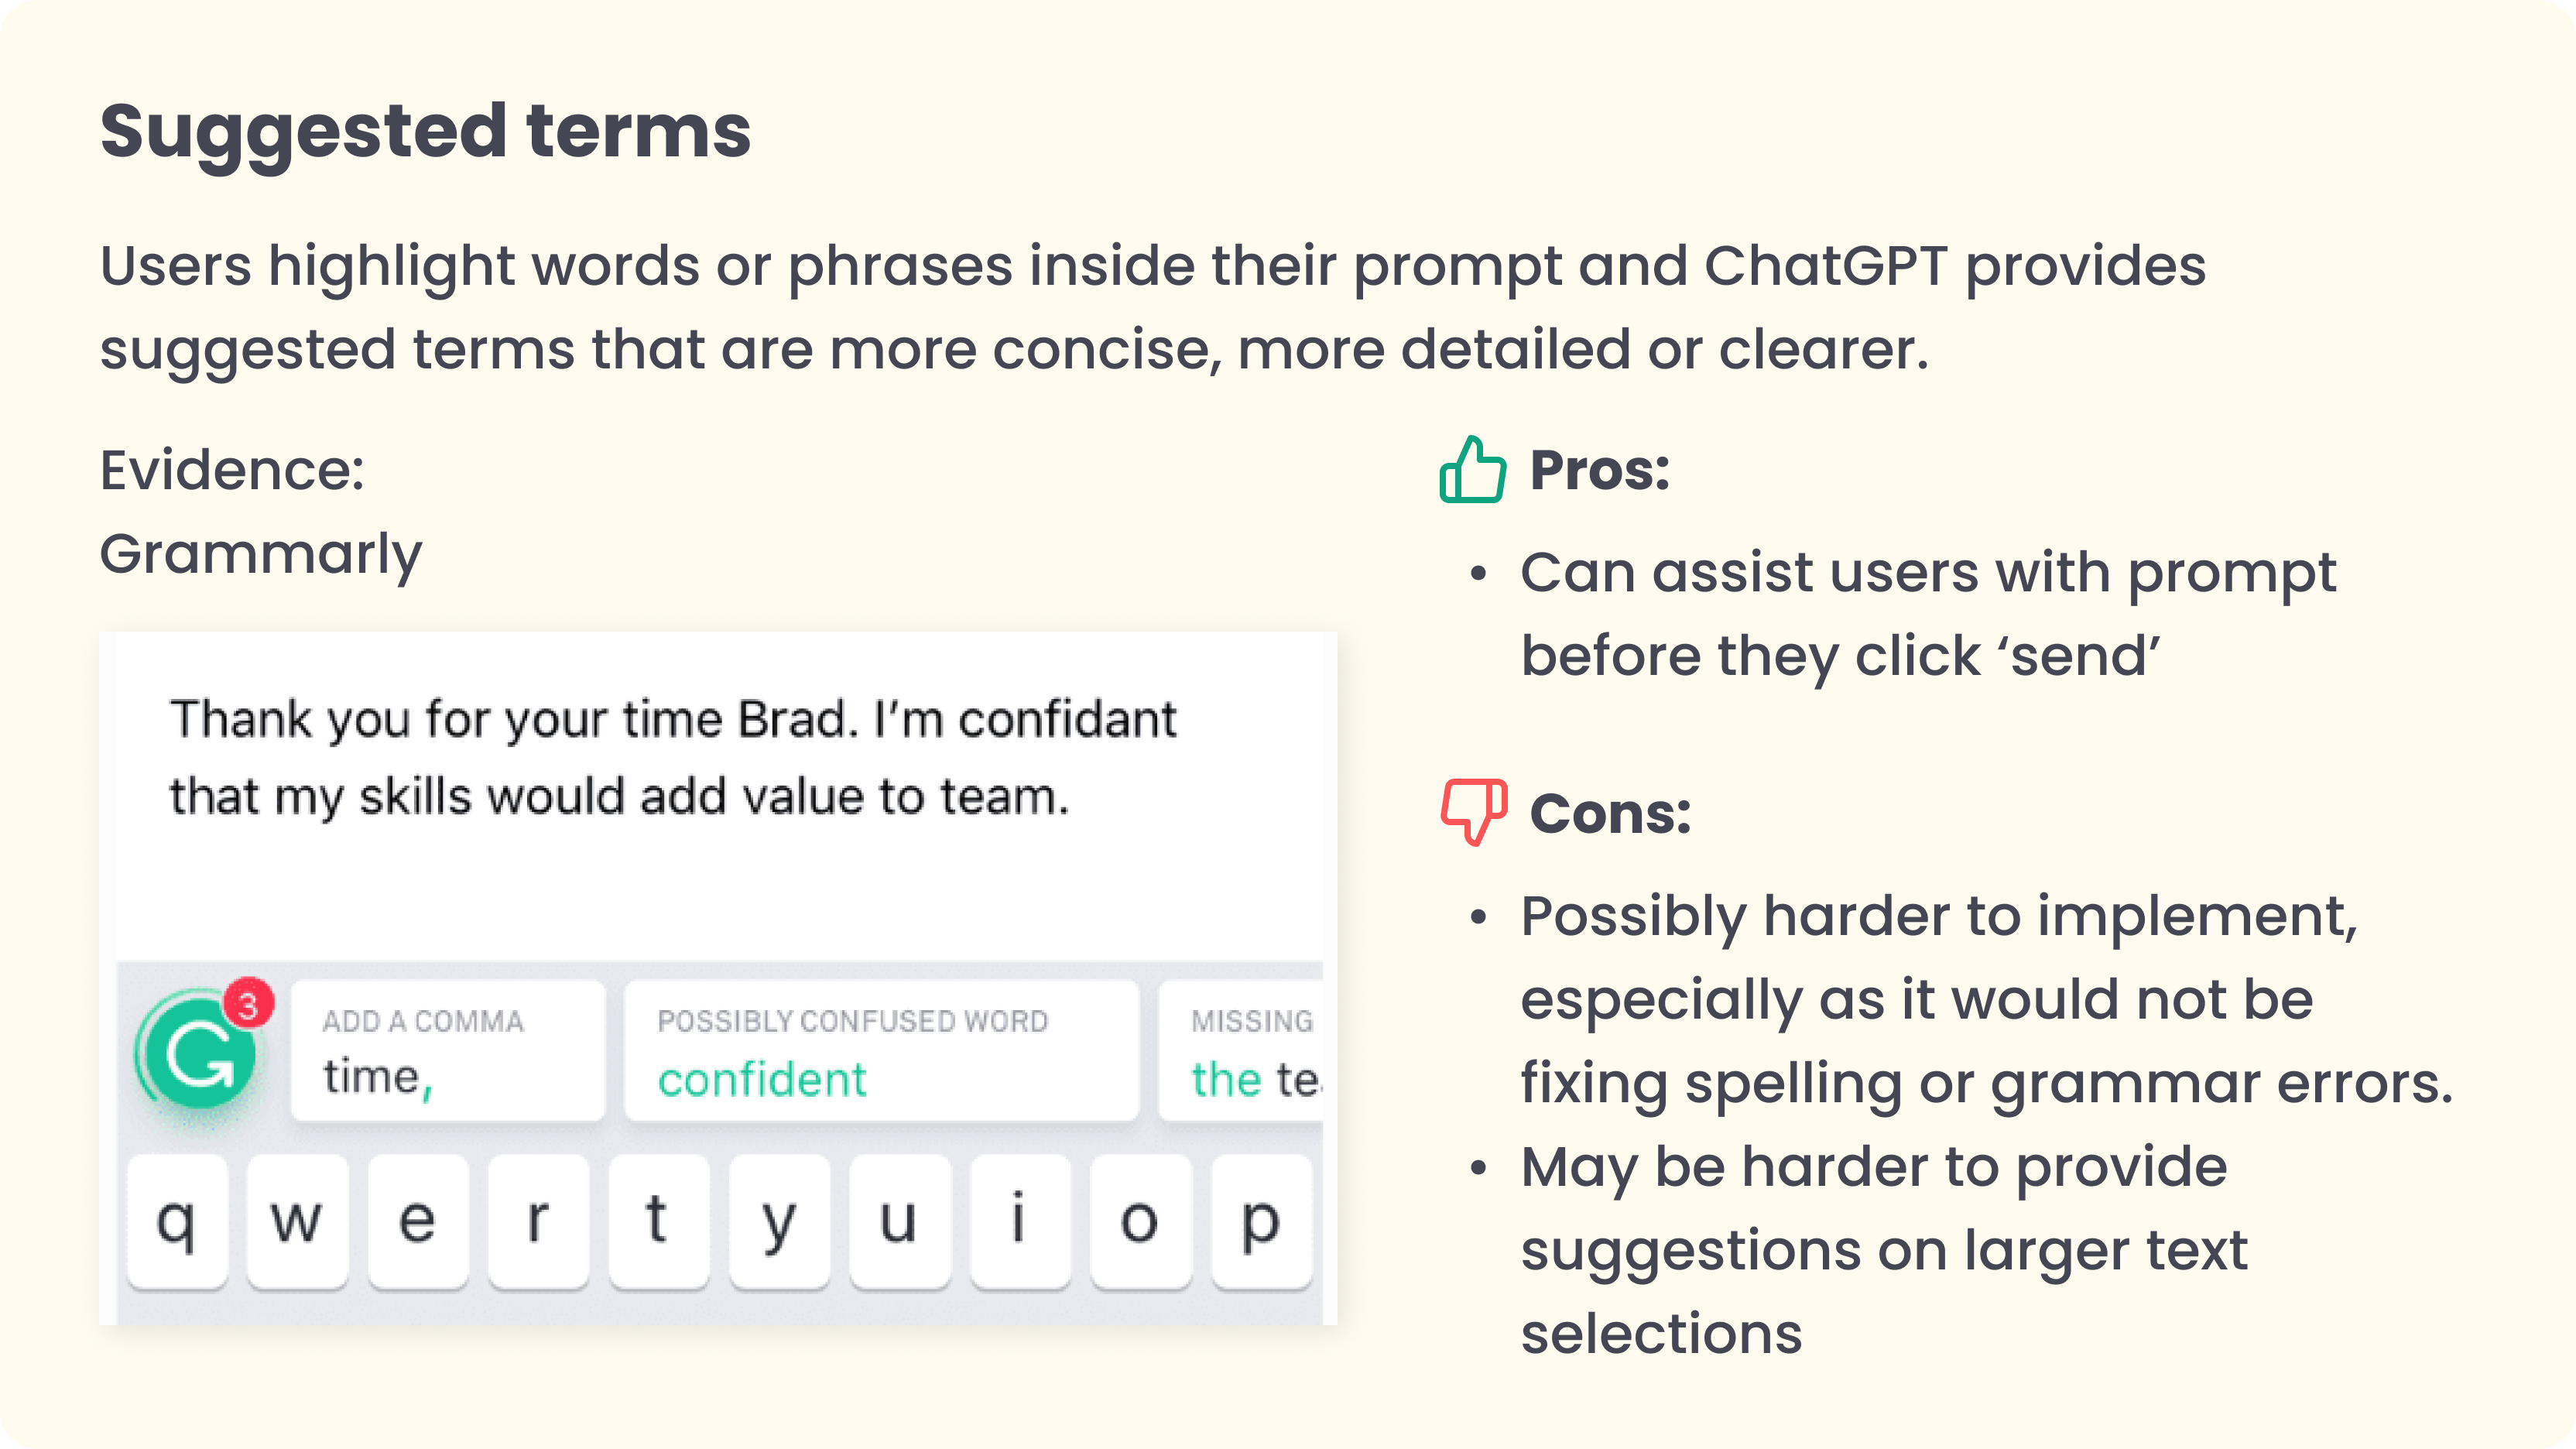Apply the 'Add a comma' suggestion
The image size is (2576, 1449).
coord(447,1051)
